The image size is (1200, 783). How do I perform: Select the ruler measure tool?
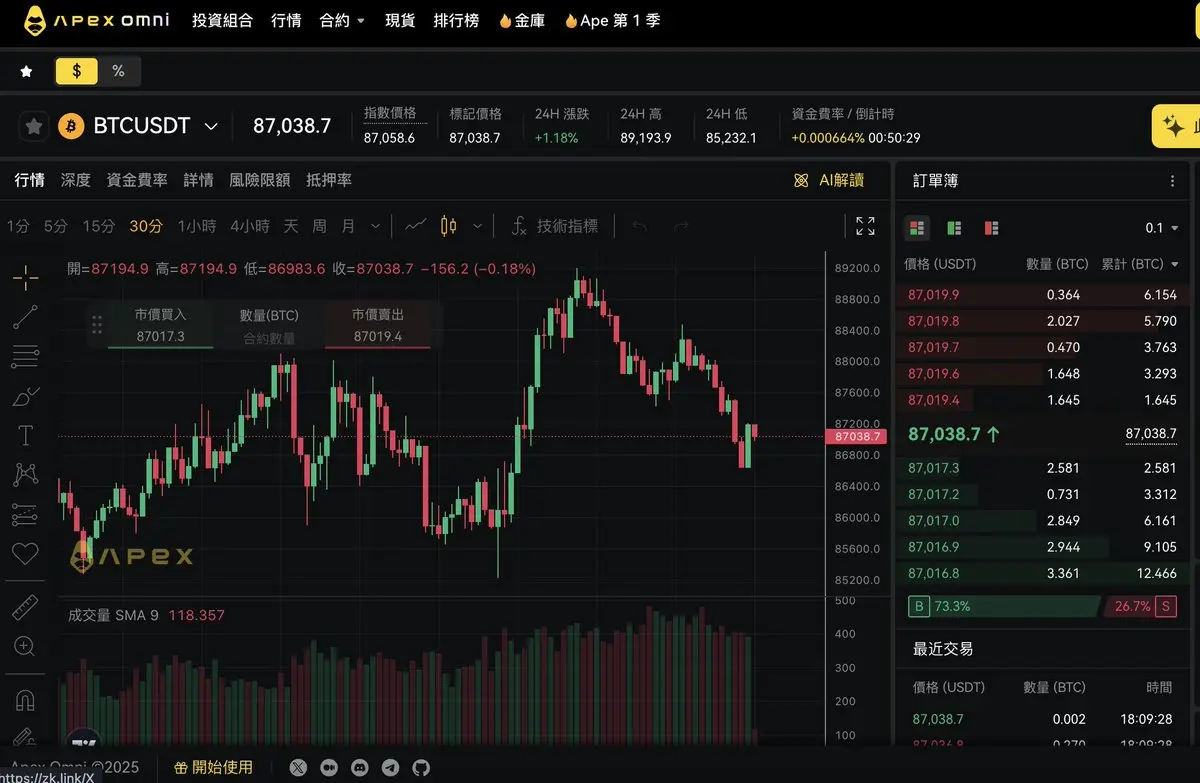point(26,606)
